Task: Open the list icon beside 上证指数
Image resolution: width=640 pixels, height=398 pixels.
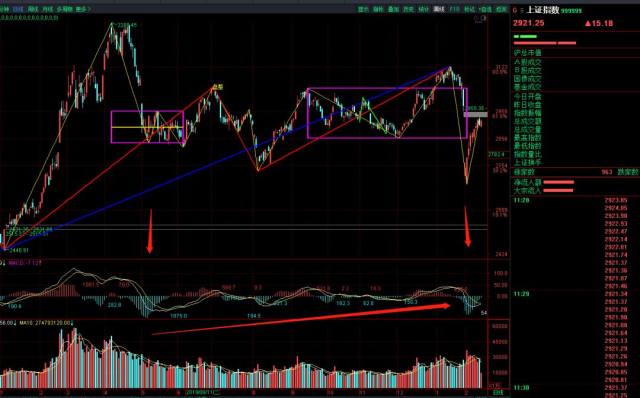Action: point(522,11)
